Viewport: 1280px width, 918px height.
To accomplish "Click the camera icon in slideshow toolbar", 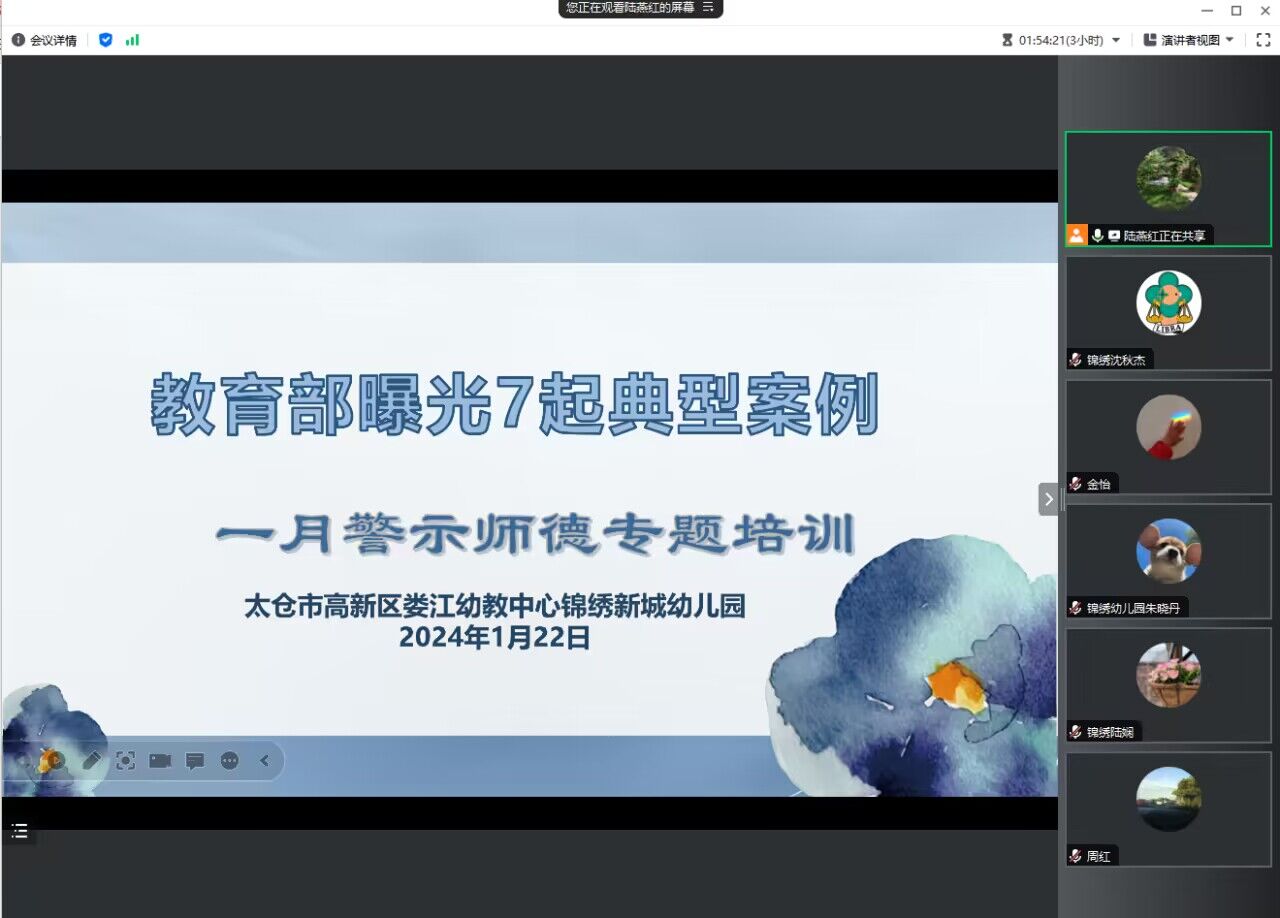I will coord(160,761).
